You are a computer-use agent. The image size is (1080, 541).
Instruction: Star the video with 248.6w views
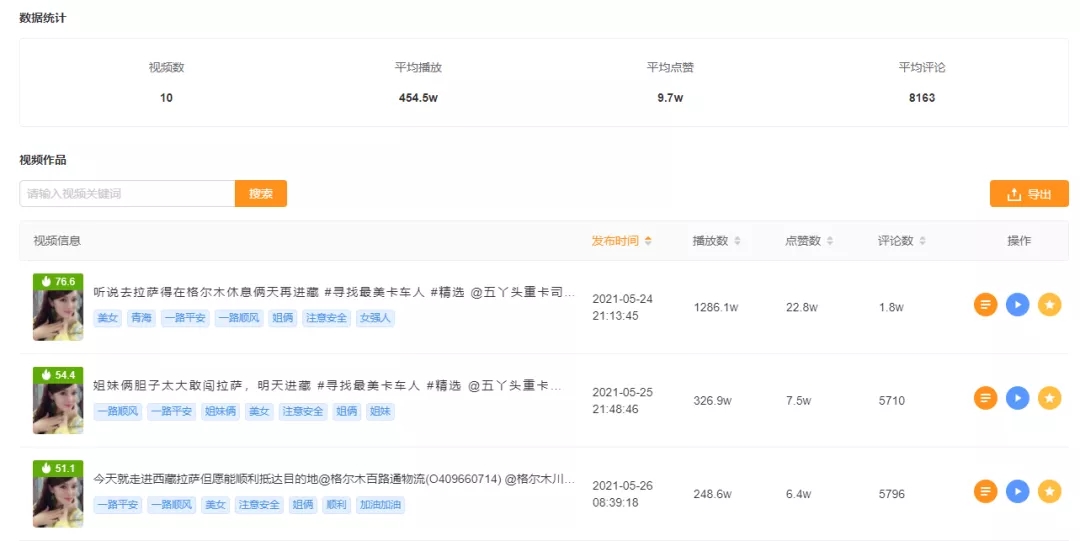pos(1049,491)
